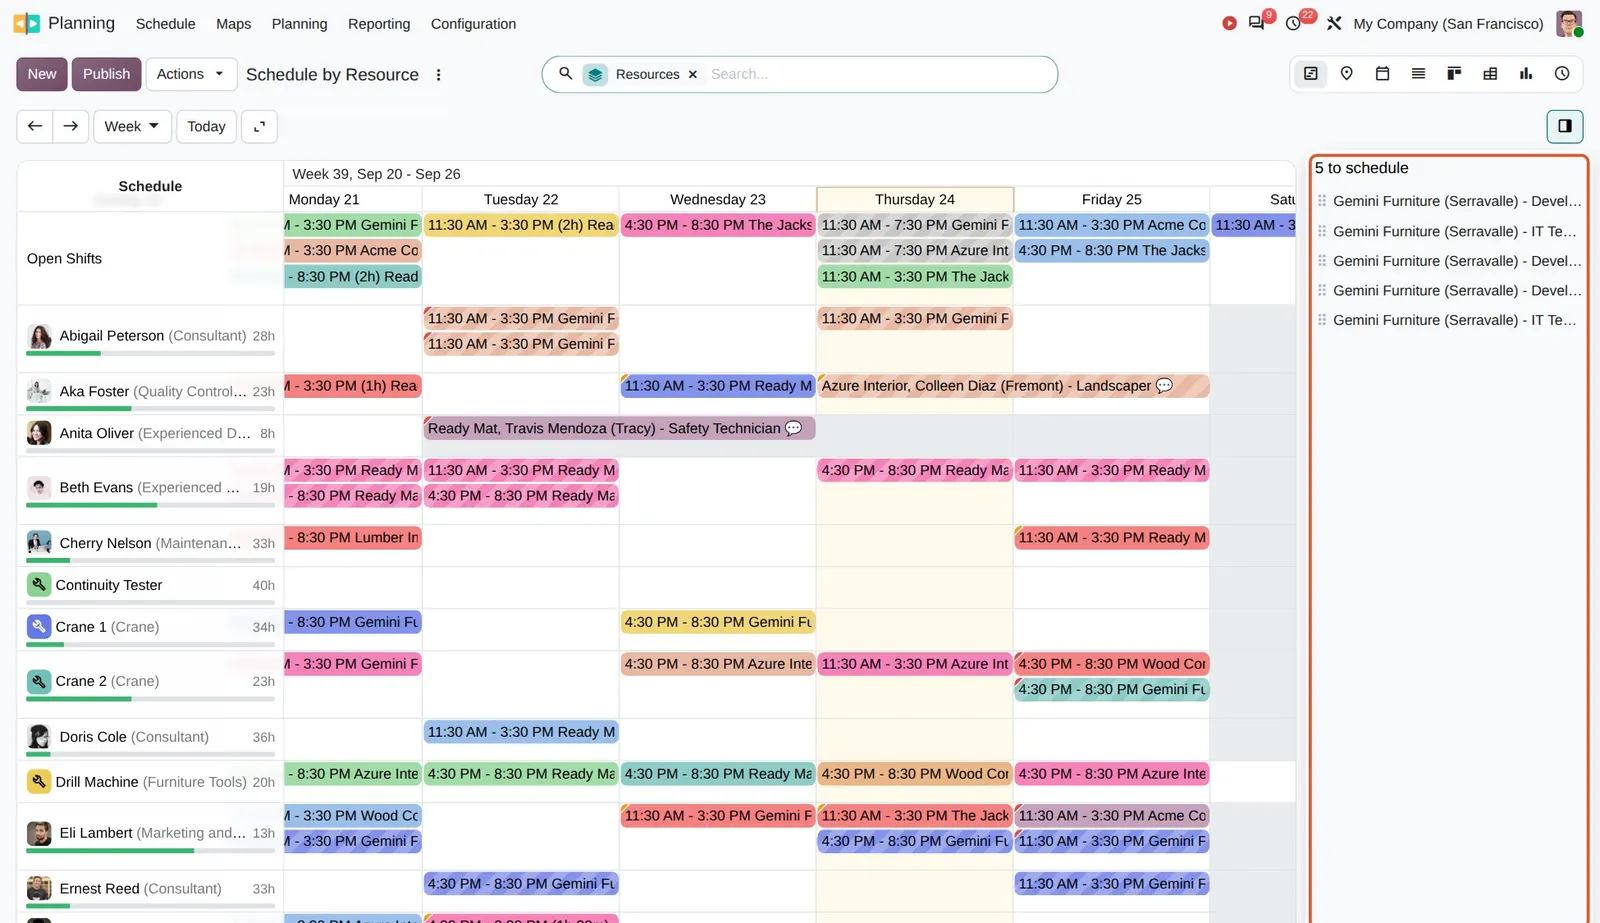
Task: Open the three-dot menu beside Schedule by Resource
Action: pyautogui.click(x=438, y=75)
